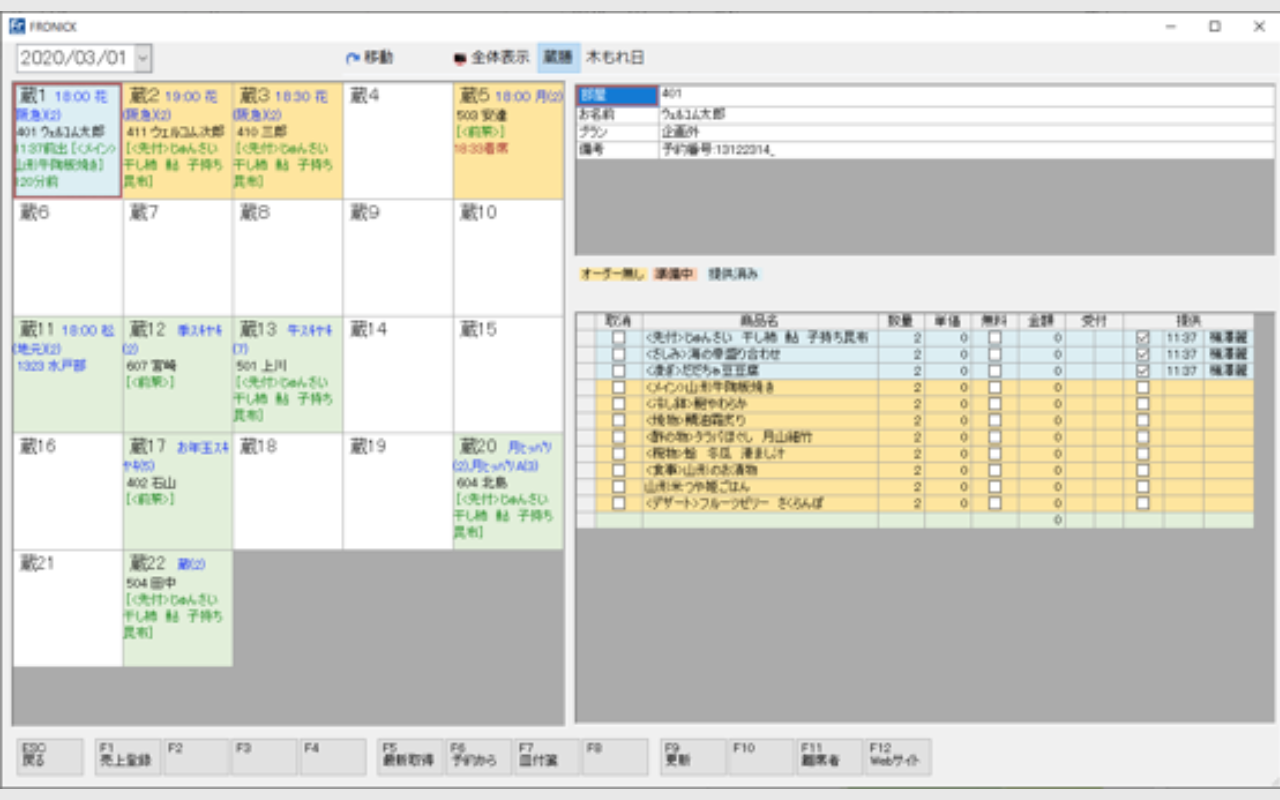The height and width of the screenshot is (800, 1280).
Task: Click the F9 更新 button
Action: (693, 757)
